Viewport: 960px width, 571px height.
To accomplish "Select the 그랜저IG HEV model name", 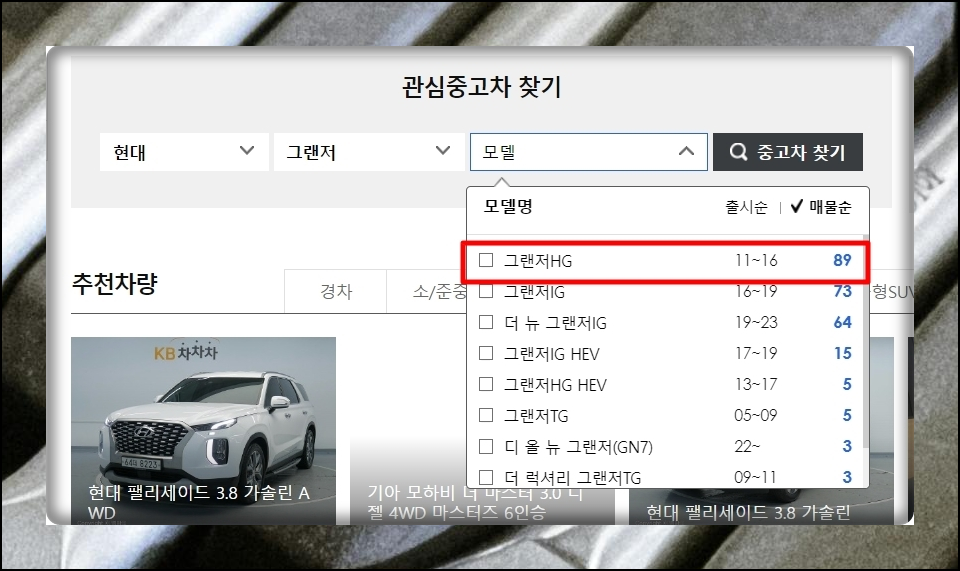I will 552,354.
